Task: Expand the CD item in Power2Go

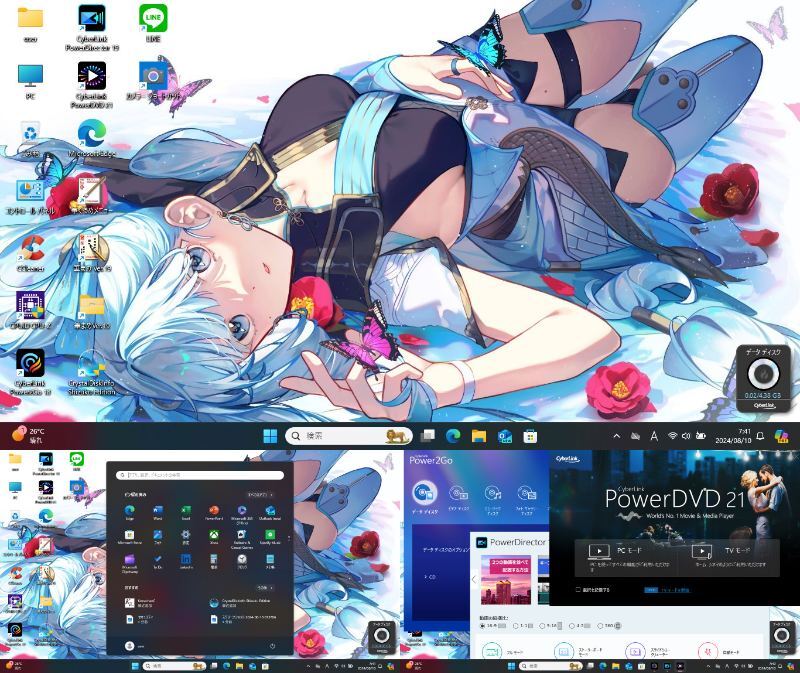Action: point(430,577)
